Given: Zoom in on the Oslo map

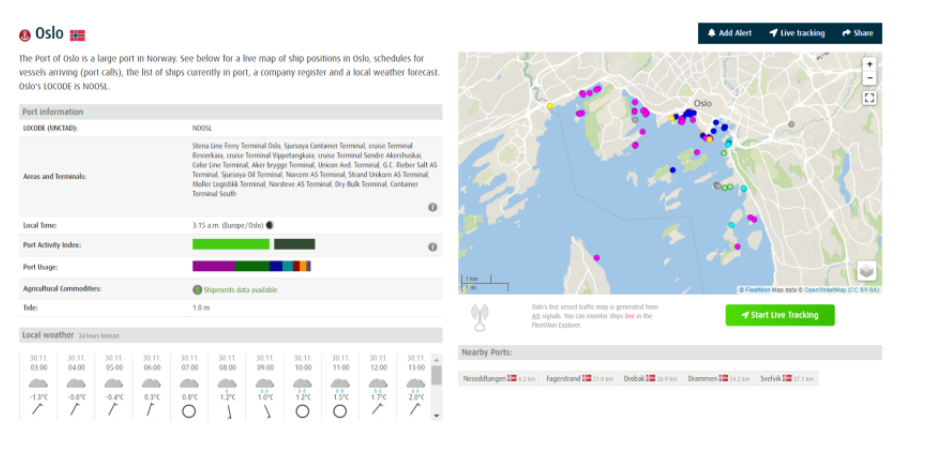Looking at the screenshot, I should point(870,64).
